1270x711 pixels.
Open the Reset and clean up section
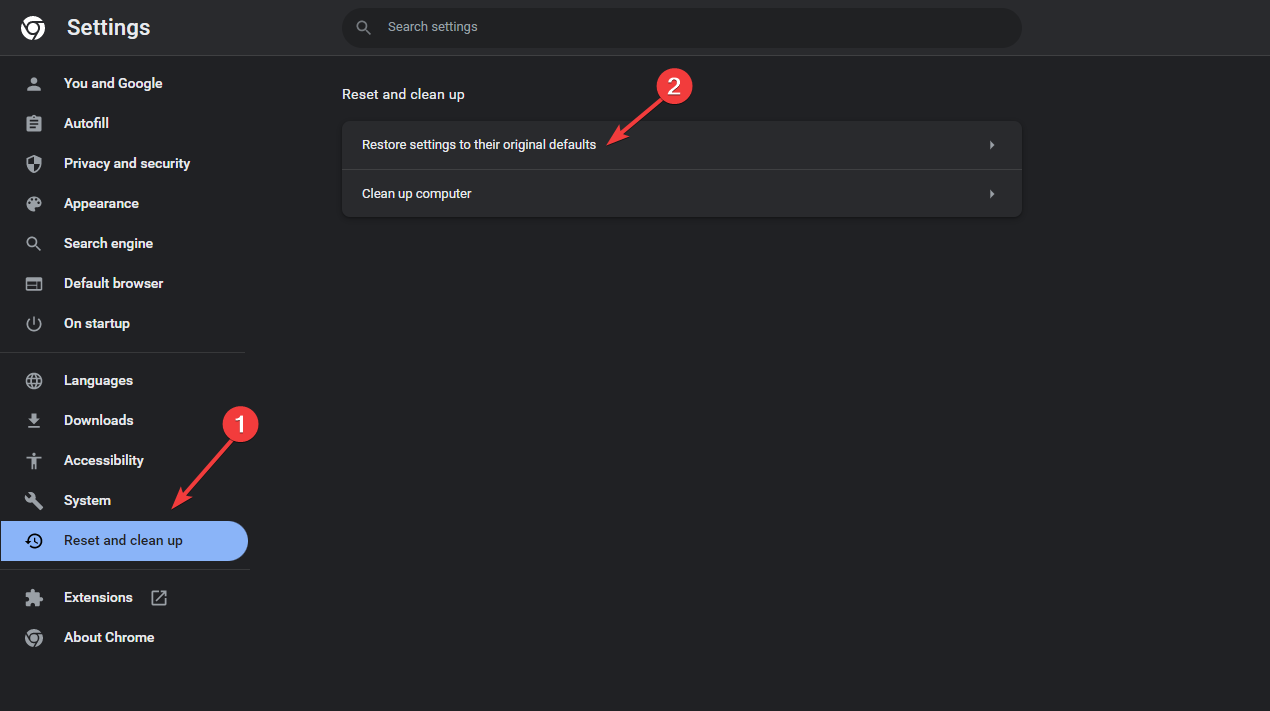tap(123, 540)
